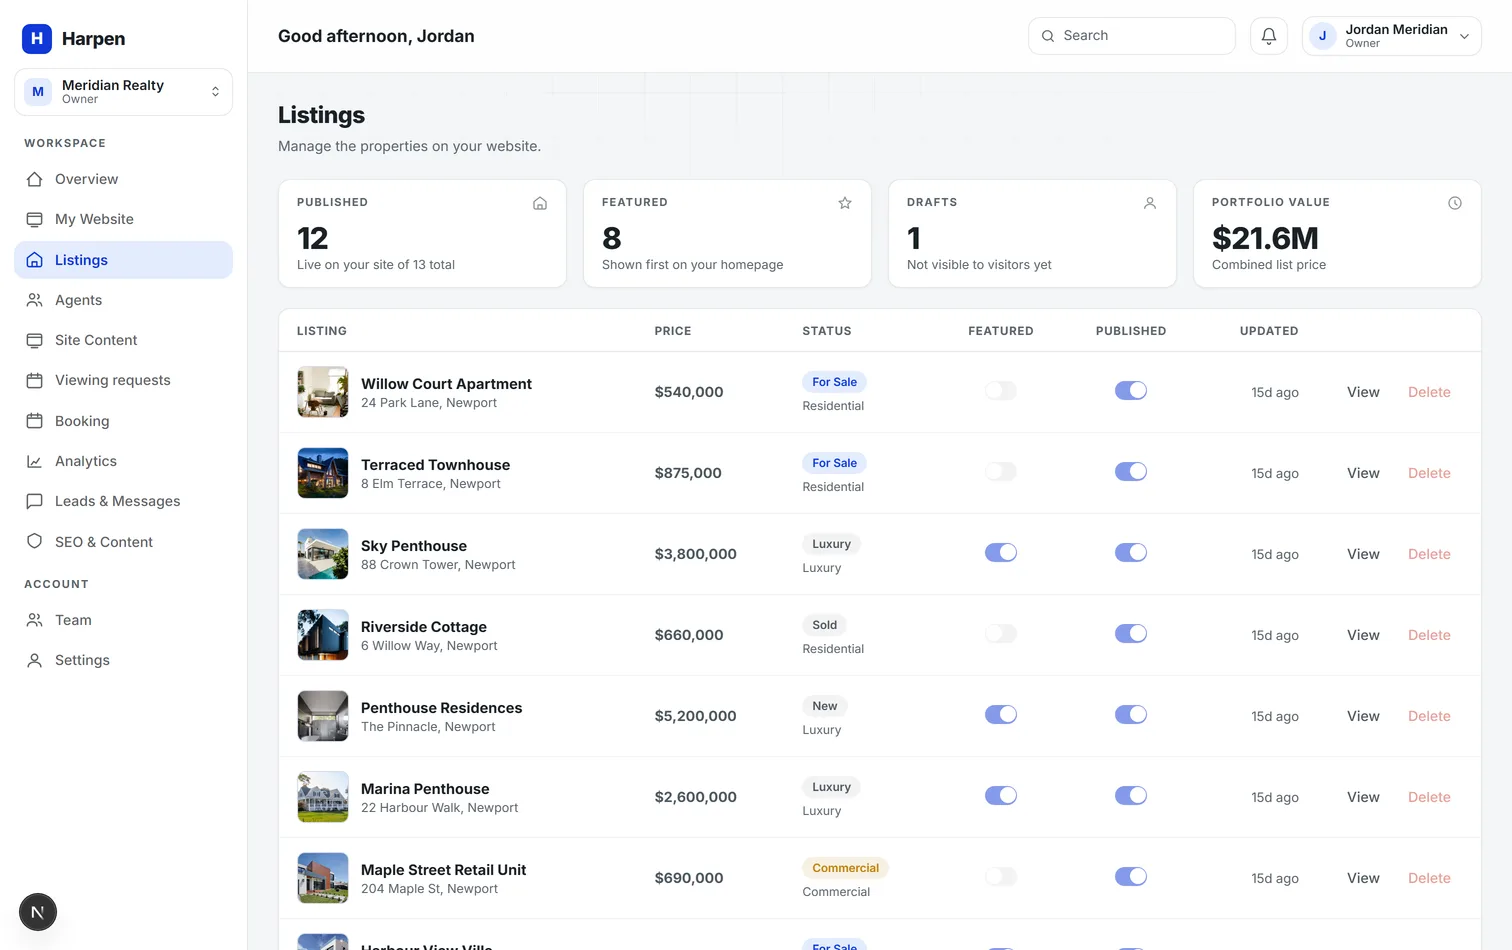Image resolution: width=1512 pixels, height=950 pixels.
Task: Click the Riverside Cottage listing title
Action: (x=424, y=627)
